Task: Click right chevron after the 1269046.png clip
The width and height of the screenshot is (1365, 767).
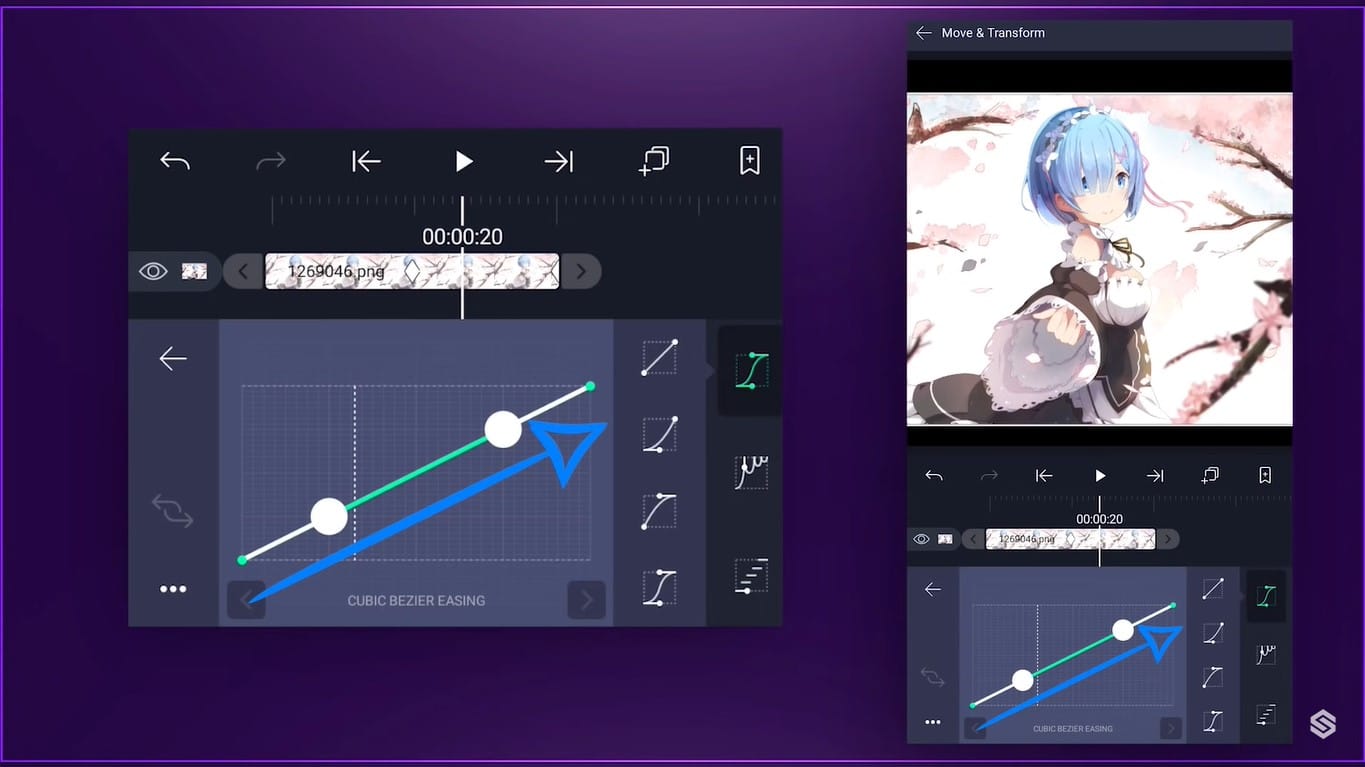Action: [580, 271]
